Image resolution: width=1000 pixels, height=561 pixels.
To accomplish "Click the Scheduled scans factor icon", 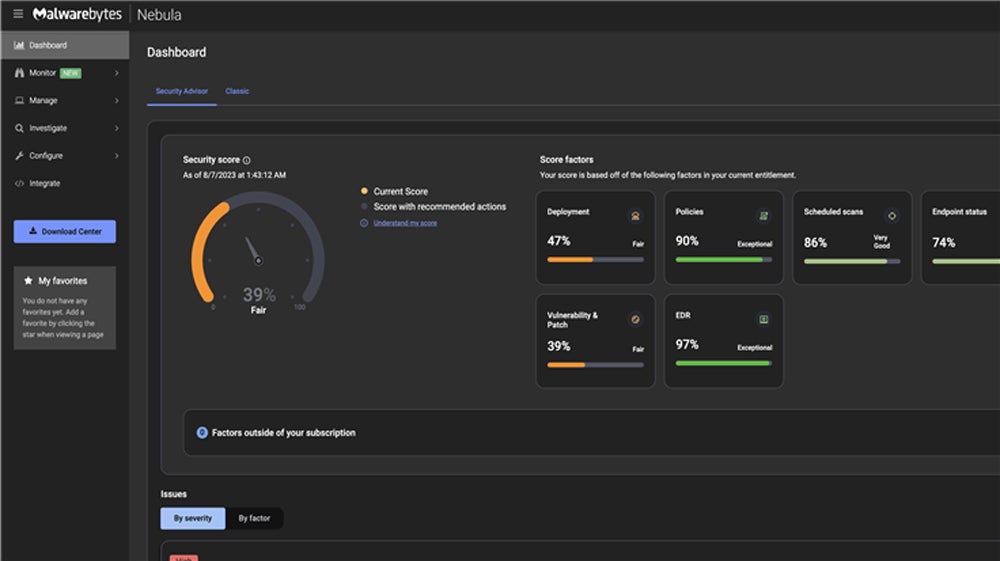I will [892, 216].
